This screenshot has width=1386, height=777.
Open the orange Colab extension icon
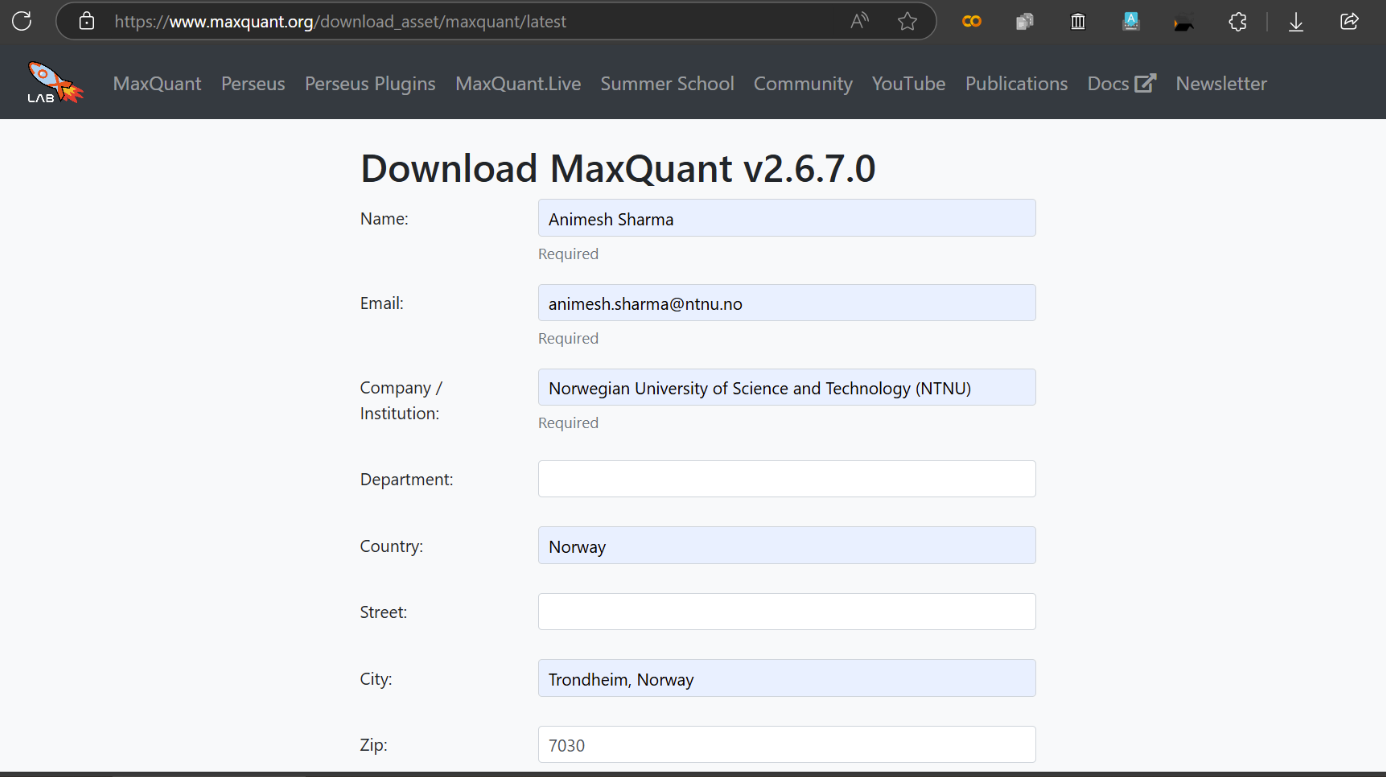971,21
